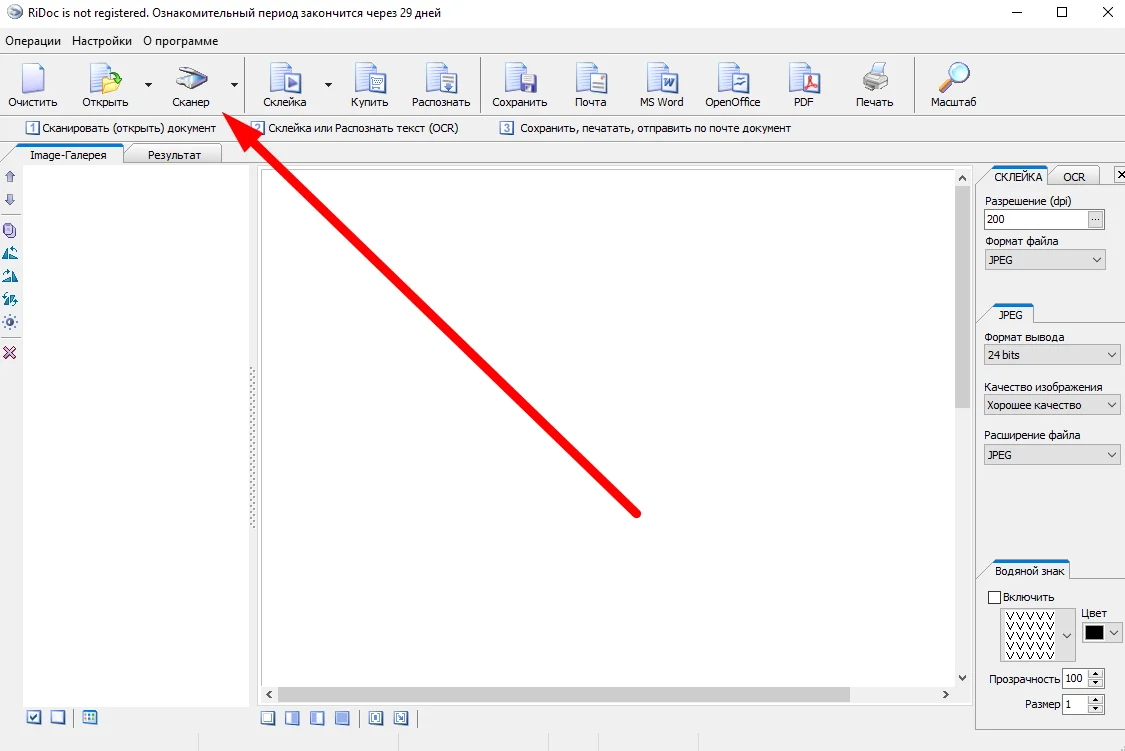
Task: Switch to the Результат tab
Action: 174,155
